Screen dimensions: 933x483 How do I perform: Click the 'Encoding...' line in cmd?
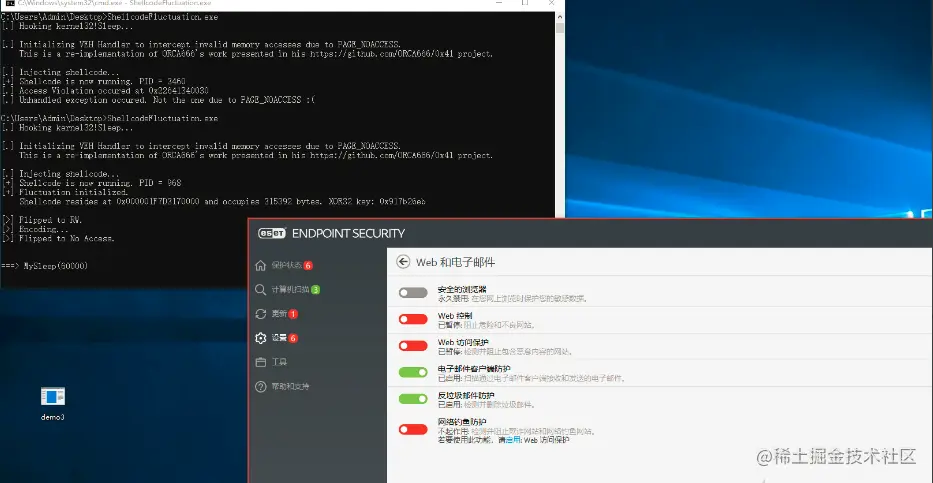point(35,229)
